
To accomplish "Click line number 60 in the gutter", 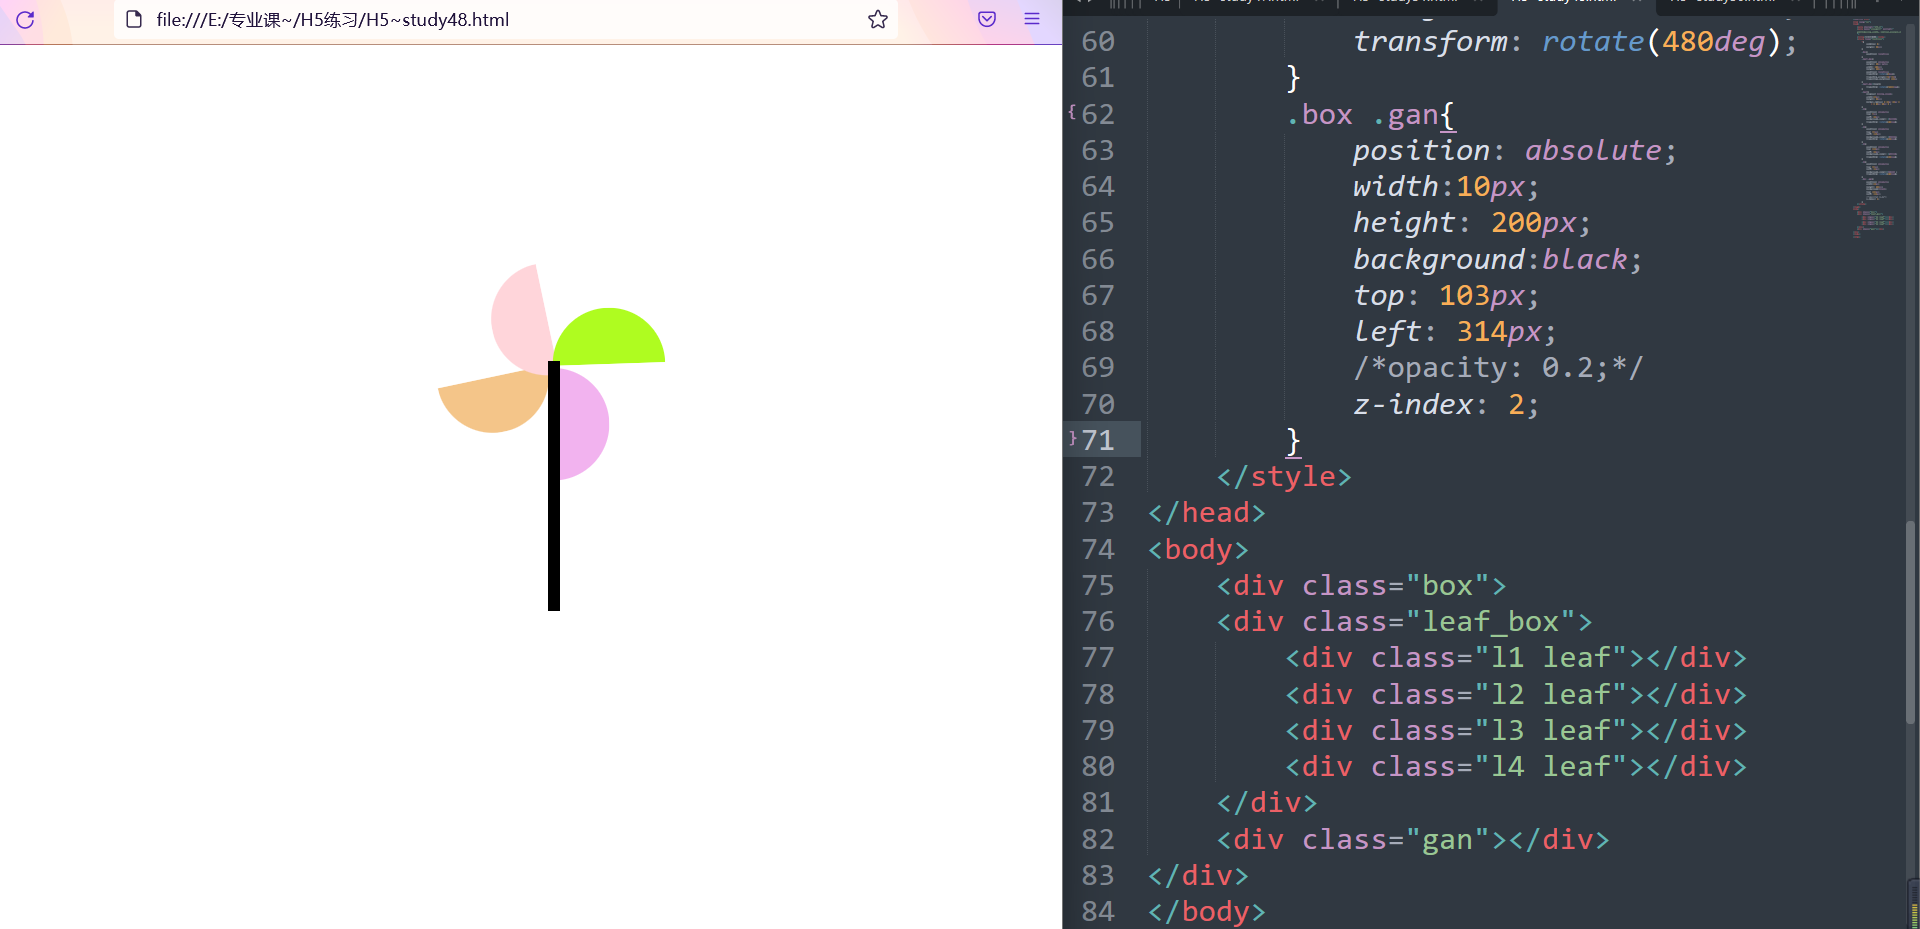I will (1097, 41).
